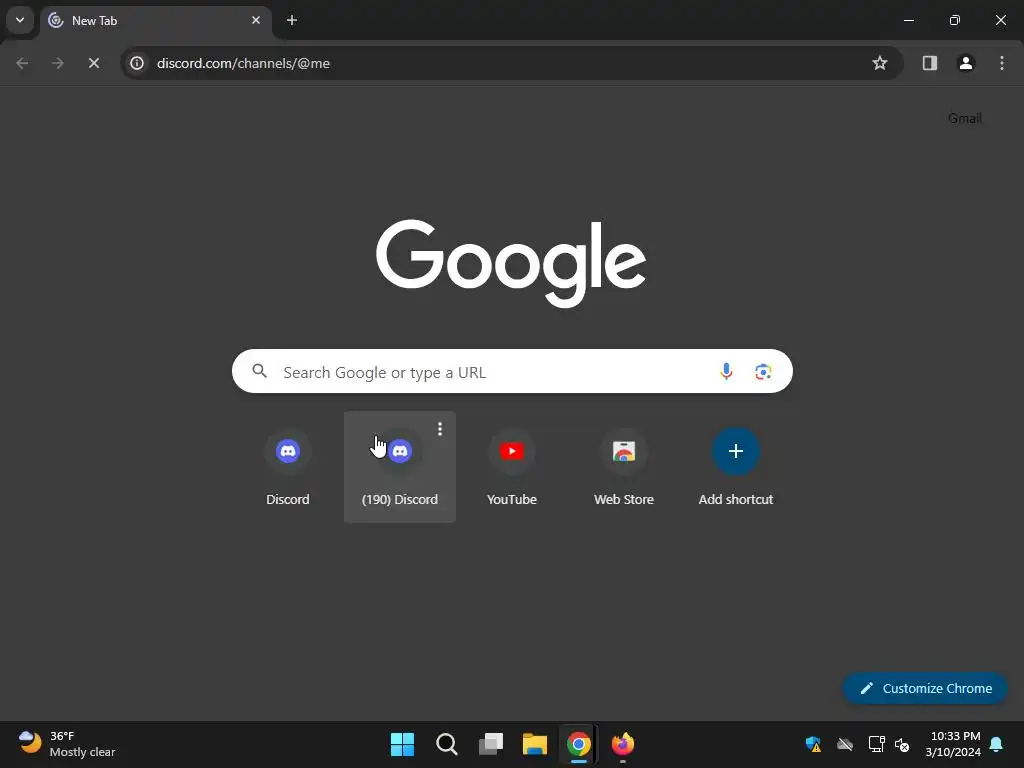Open the Chrome side panel
This screenshot has height=768, width=1024.
coord(930,63)
